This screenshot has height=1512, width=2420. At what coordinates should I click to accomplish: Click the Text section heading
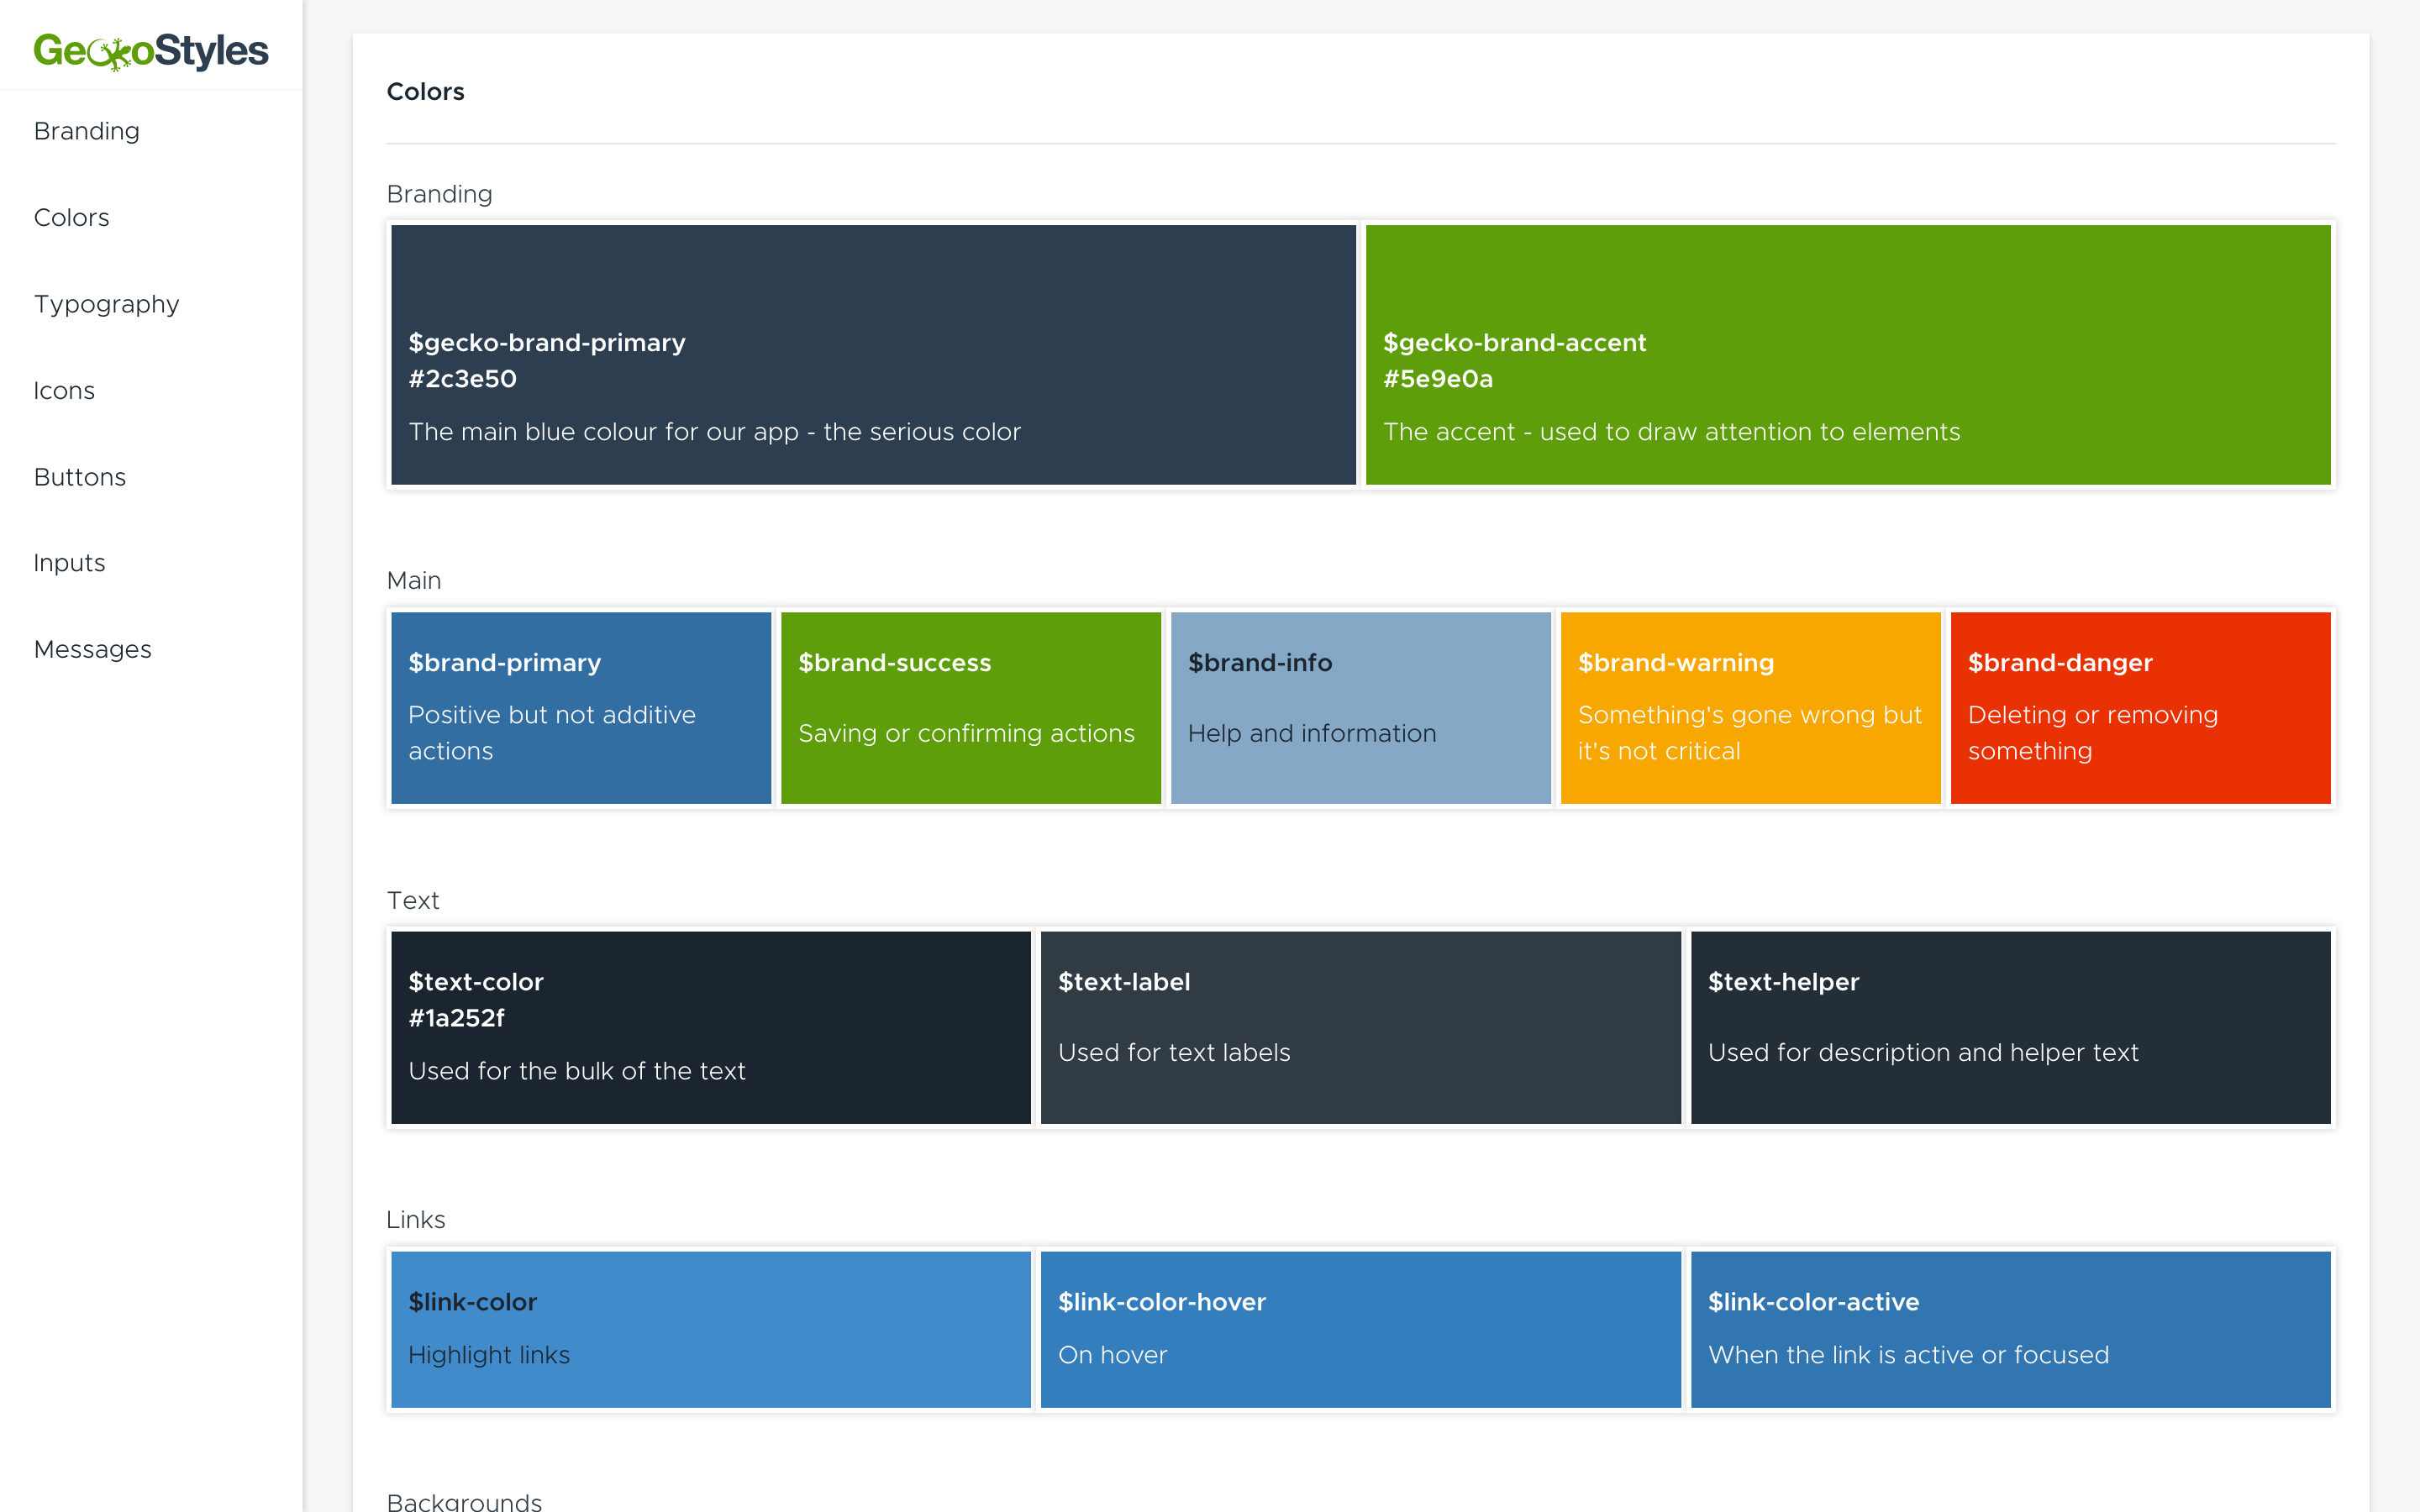pos(412,900)
